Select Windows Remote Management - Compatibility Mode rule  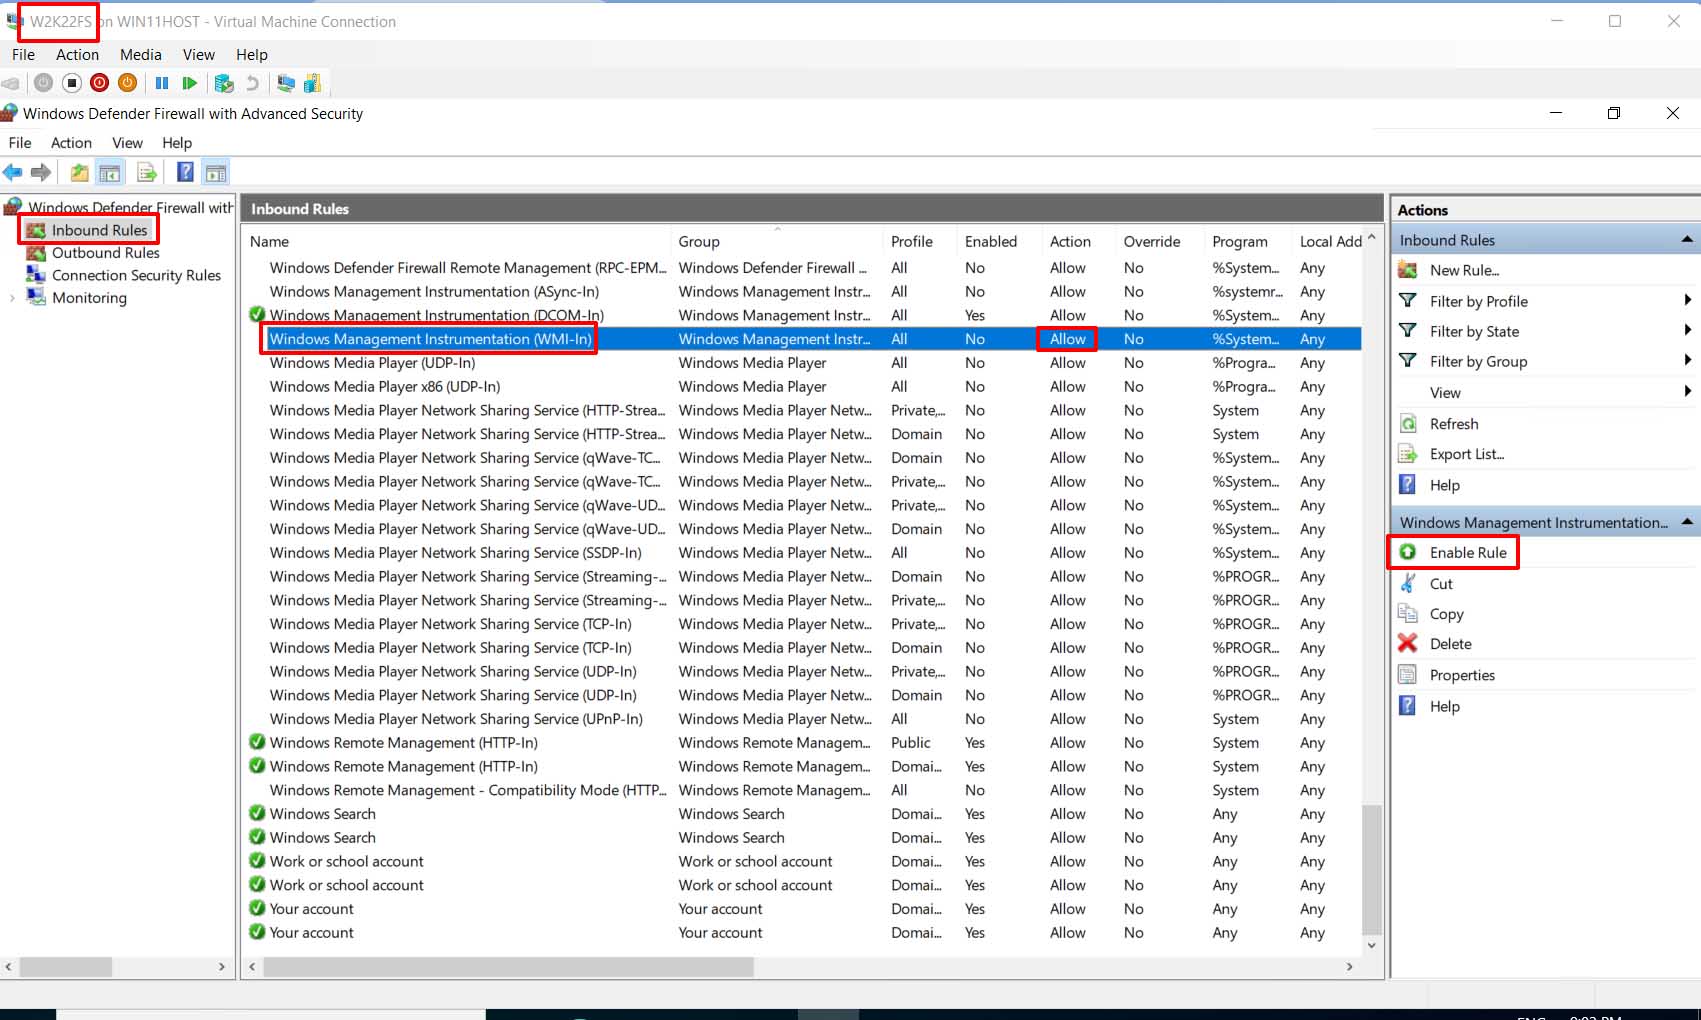point(803,790)
